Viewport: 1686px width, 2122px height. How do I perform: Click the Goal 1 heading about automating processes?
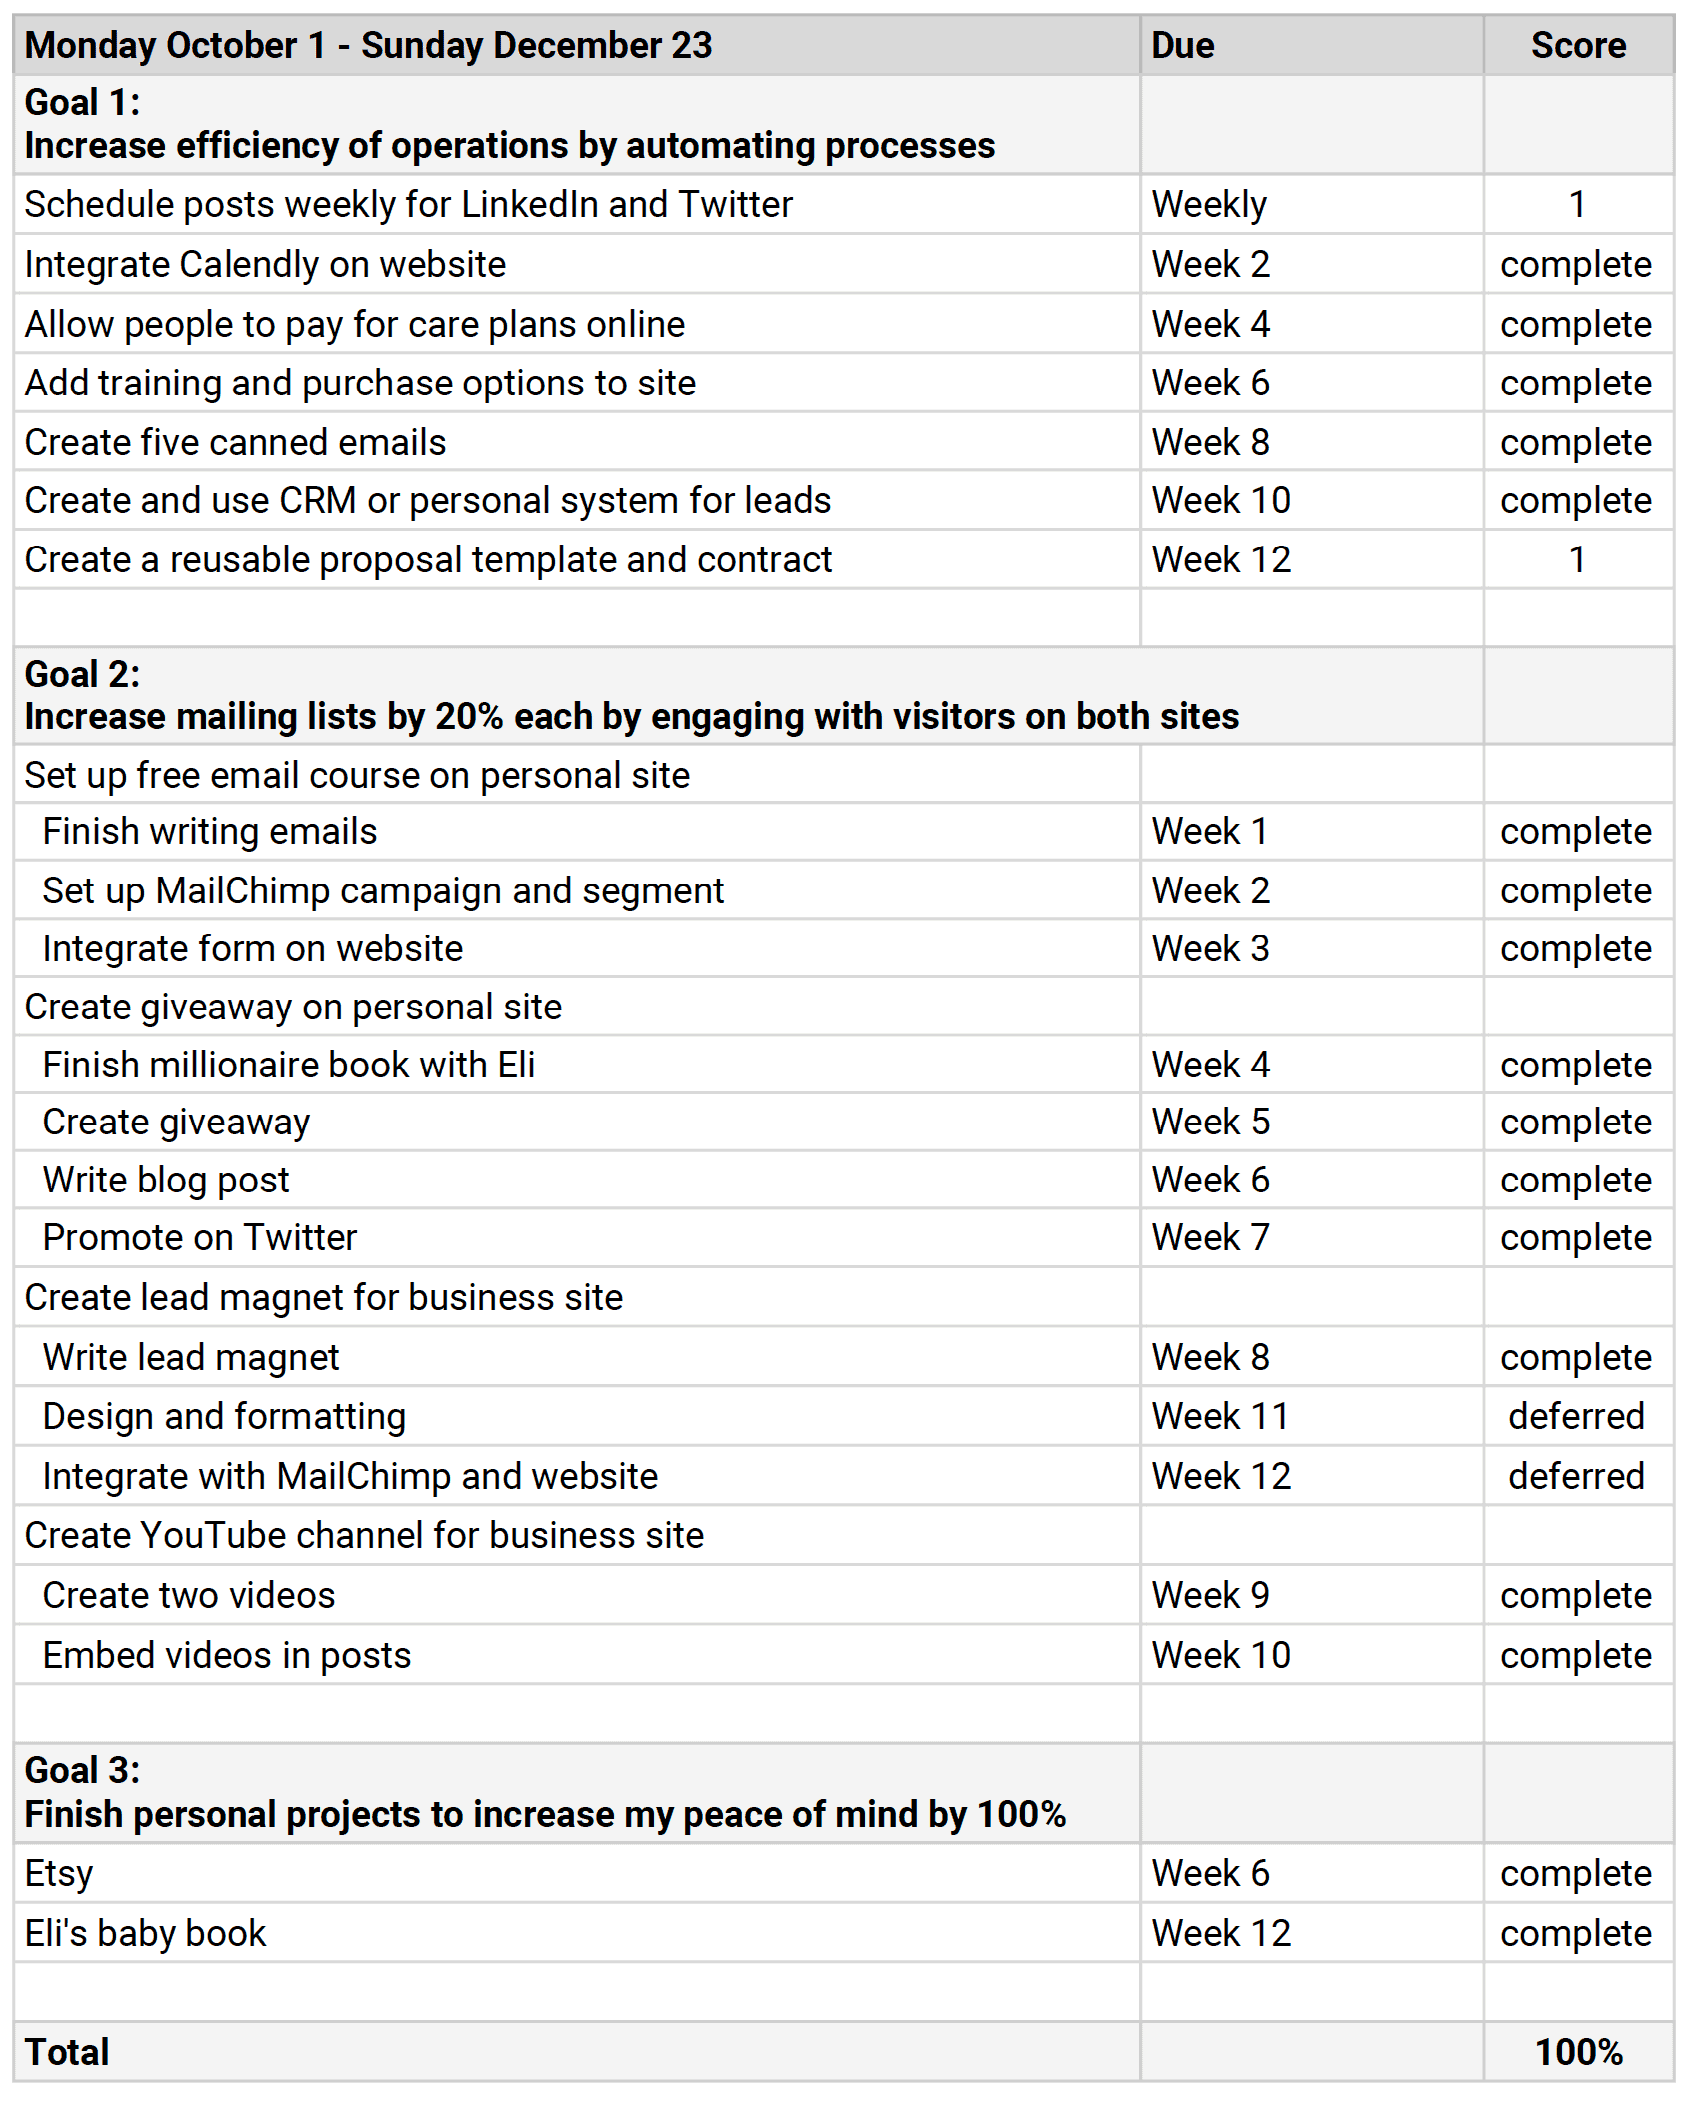point(509,125)
